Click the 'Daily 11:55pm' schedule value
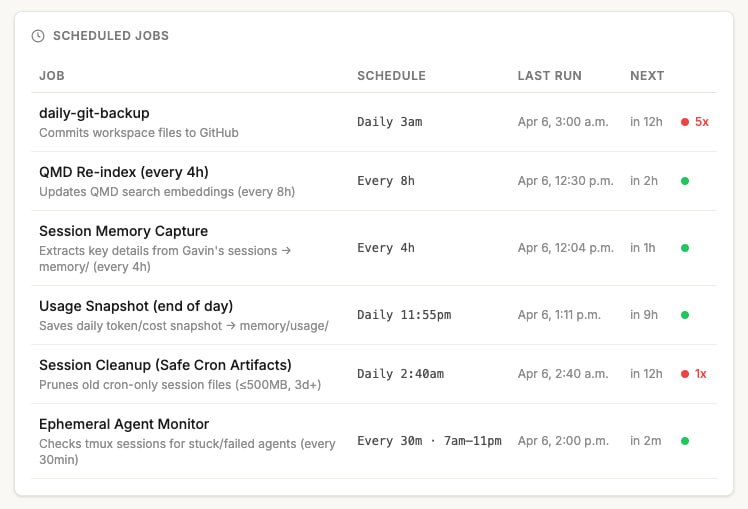This screenshot has width=748, height=509. pos(404,315)
